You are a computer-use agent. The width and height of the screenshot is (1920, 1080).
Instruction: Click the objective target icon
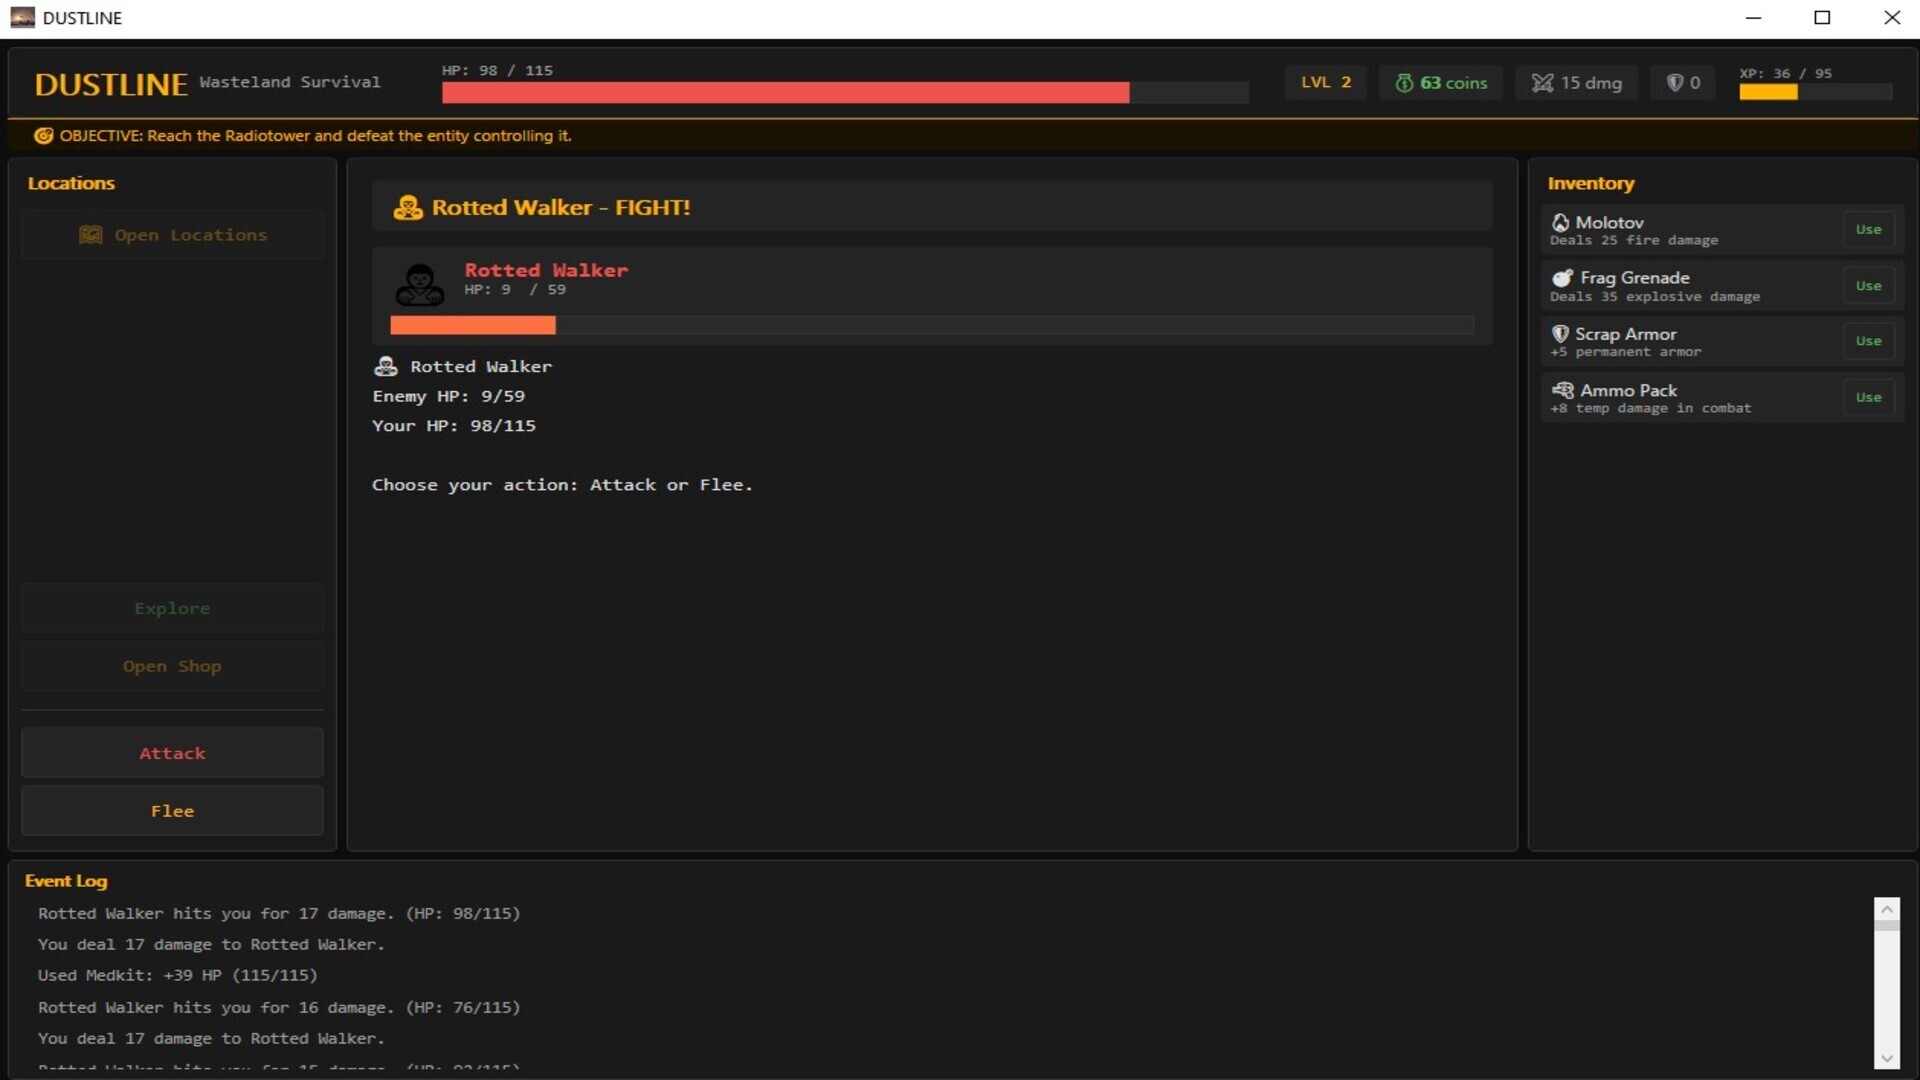coord(43,136)
